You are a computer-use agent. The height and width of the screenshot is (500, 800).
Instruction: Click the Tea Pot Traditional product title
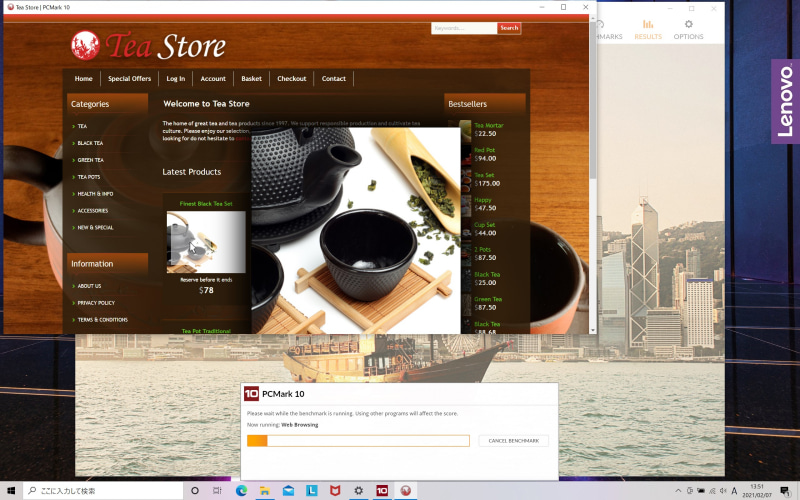[206, 331]
